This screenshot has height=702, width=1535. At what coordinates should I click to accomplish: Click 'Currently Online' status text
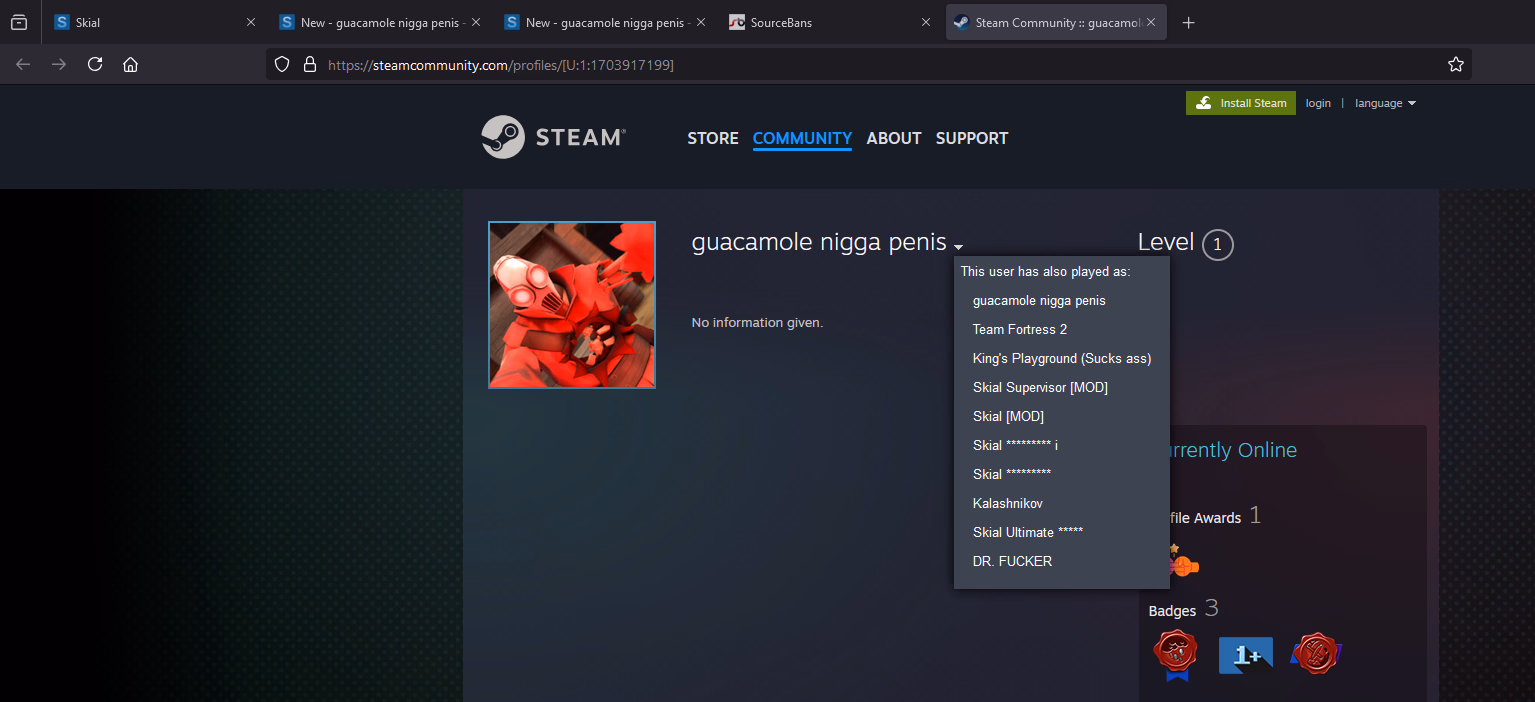pos(1233,450)
